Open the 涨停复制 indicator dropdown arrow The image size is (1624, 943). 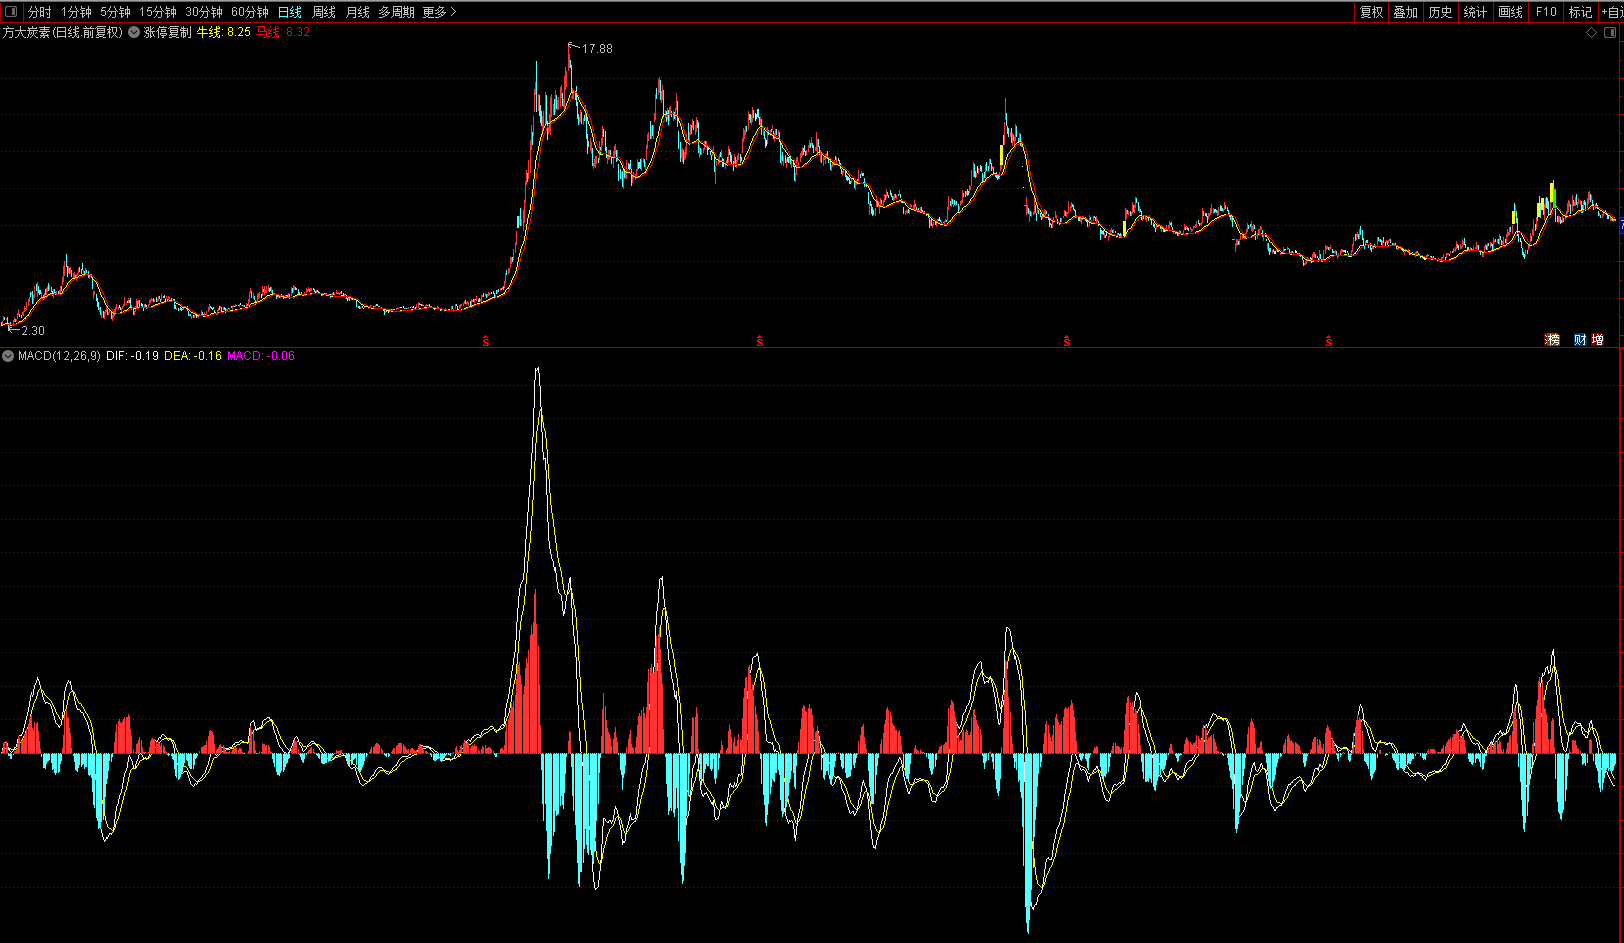pos(134,32)
